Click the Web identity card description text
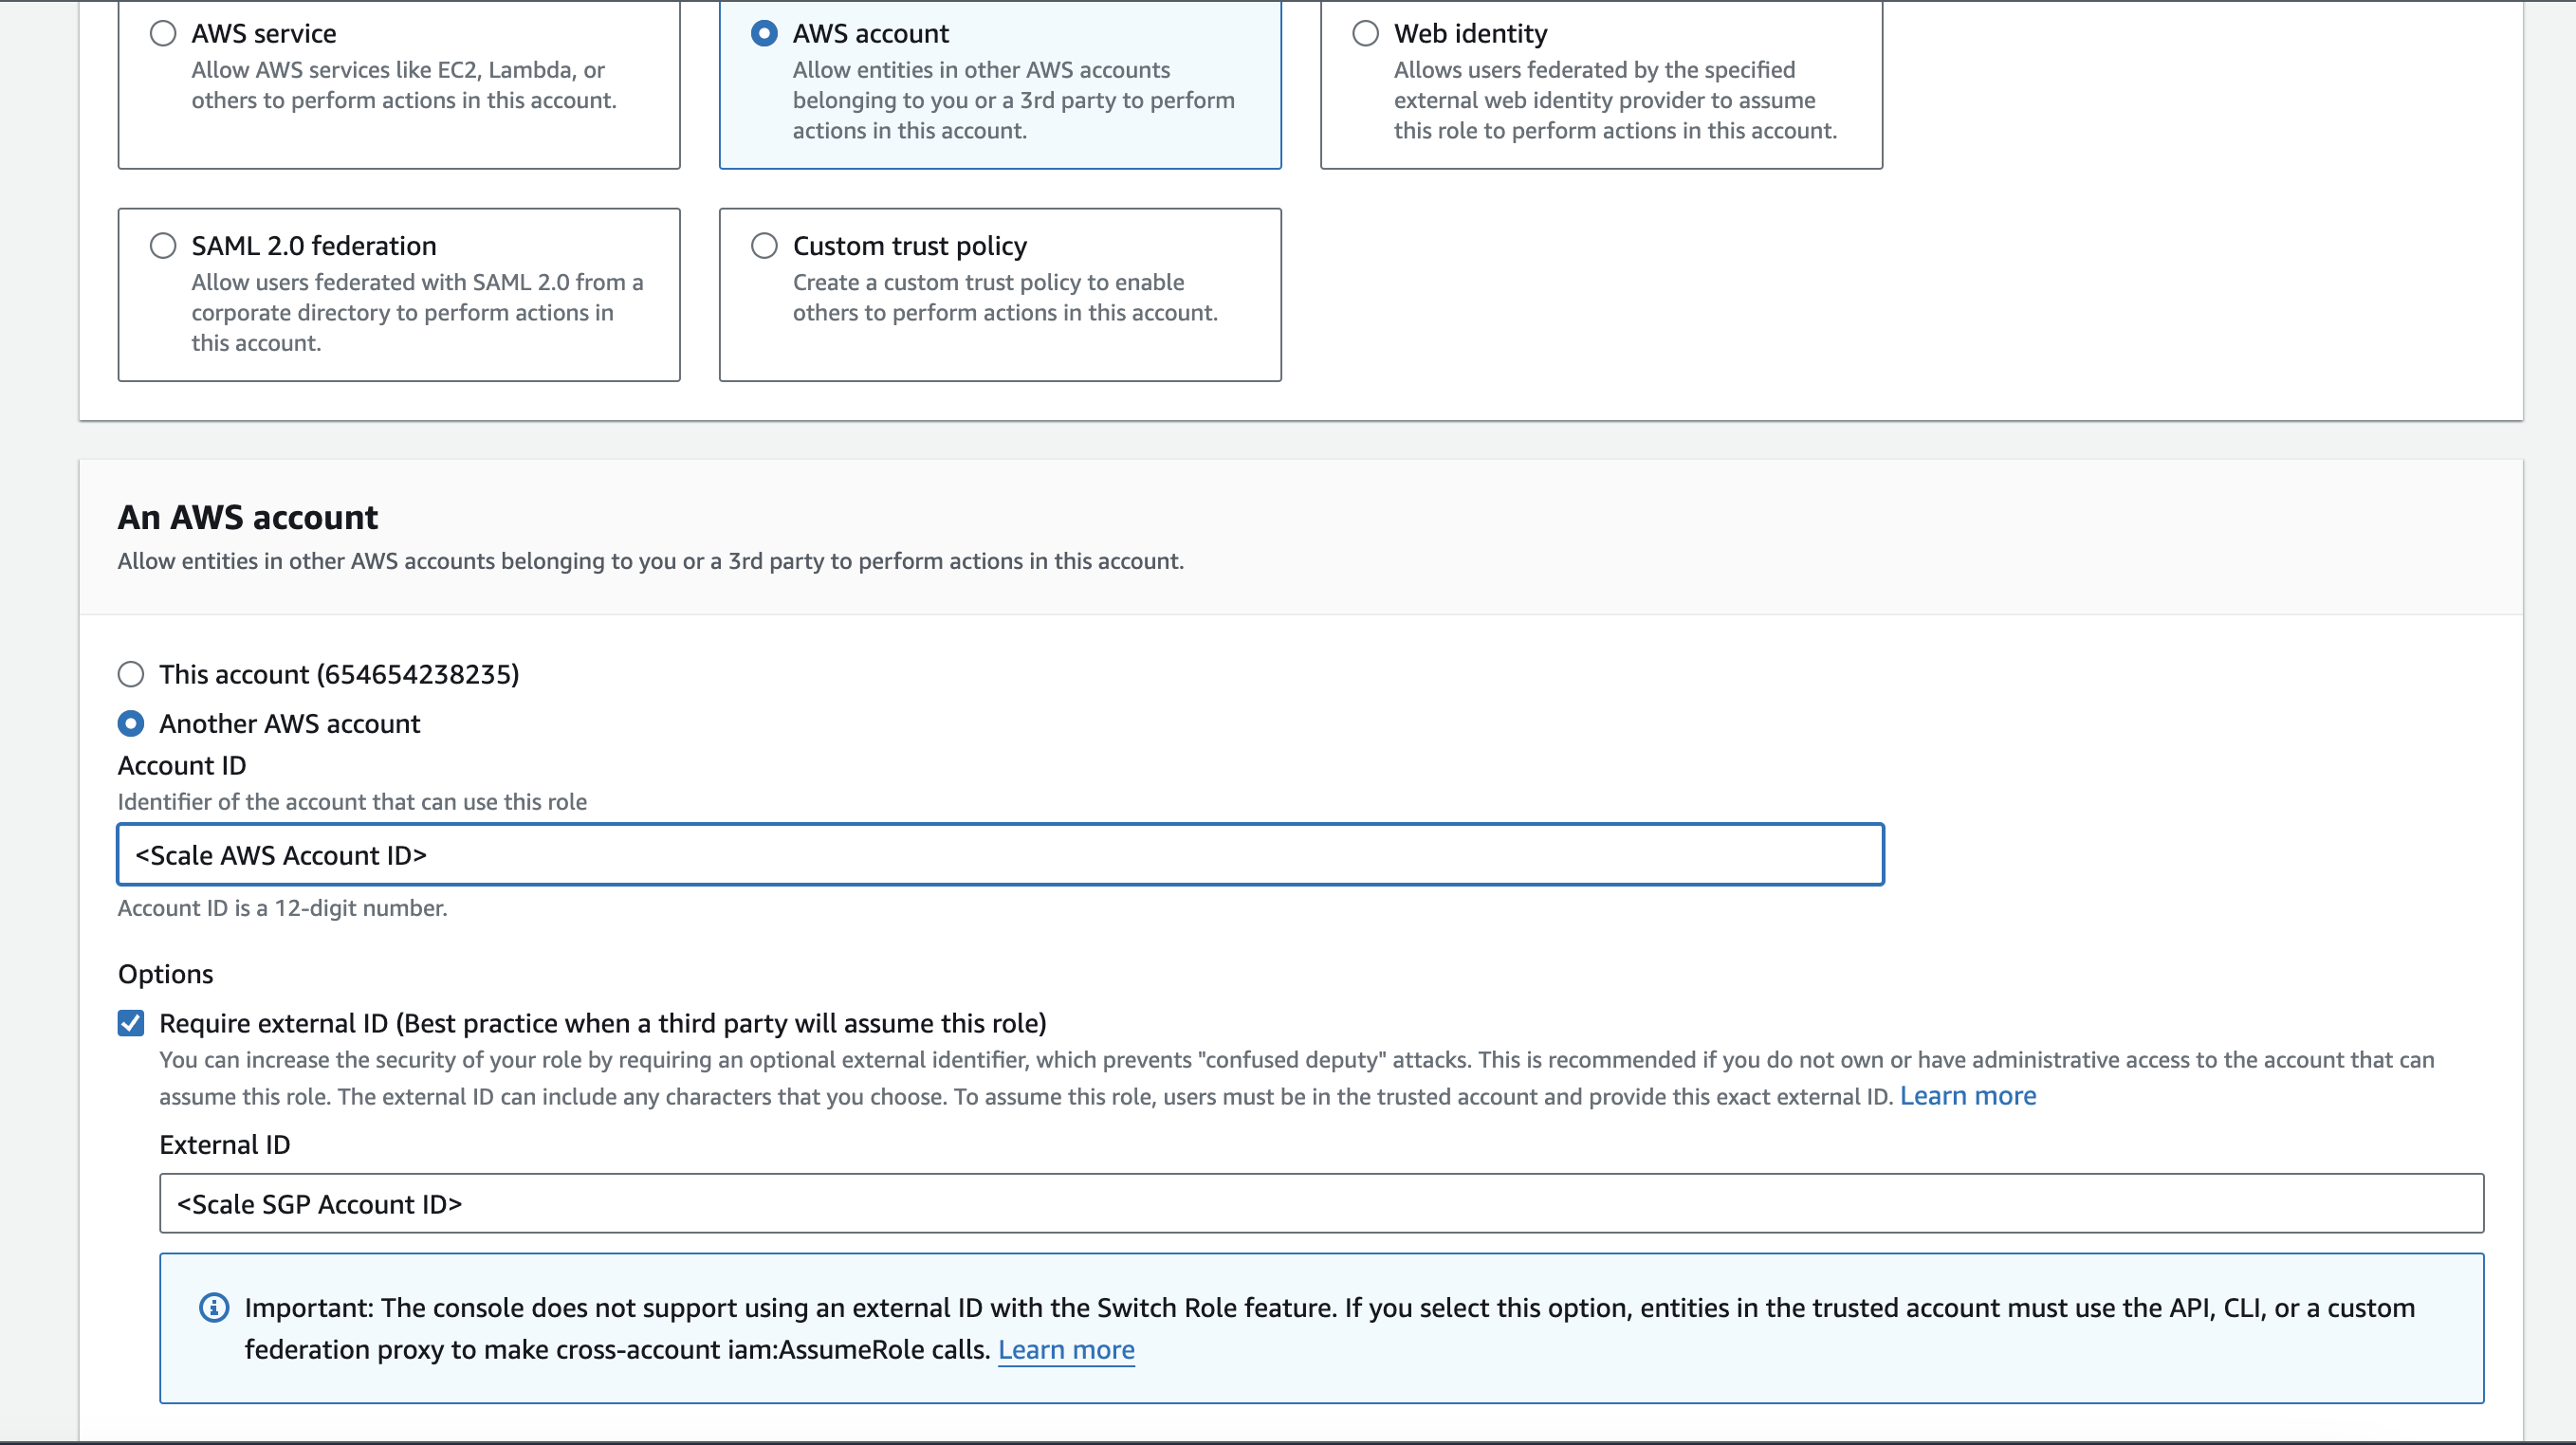 tap(1614, 100)
